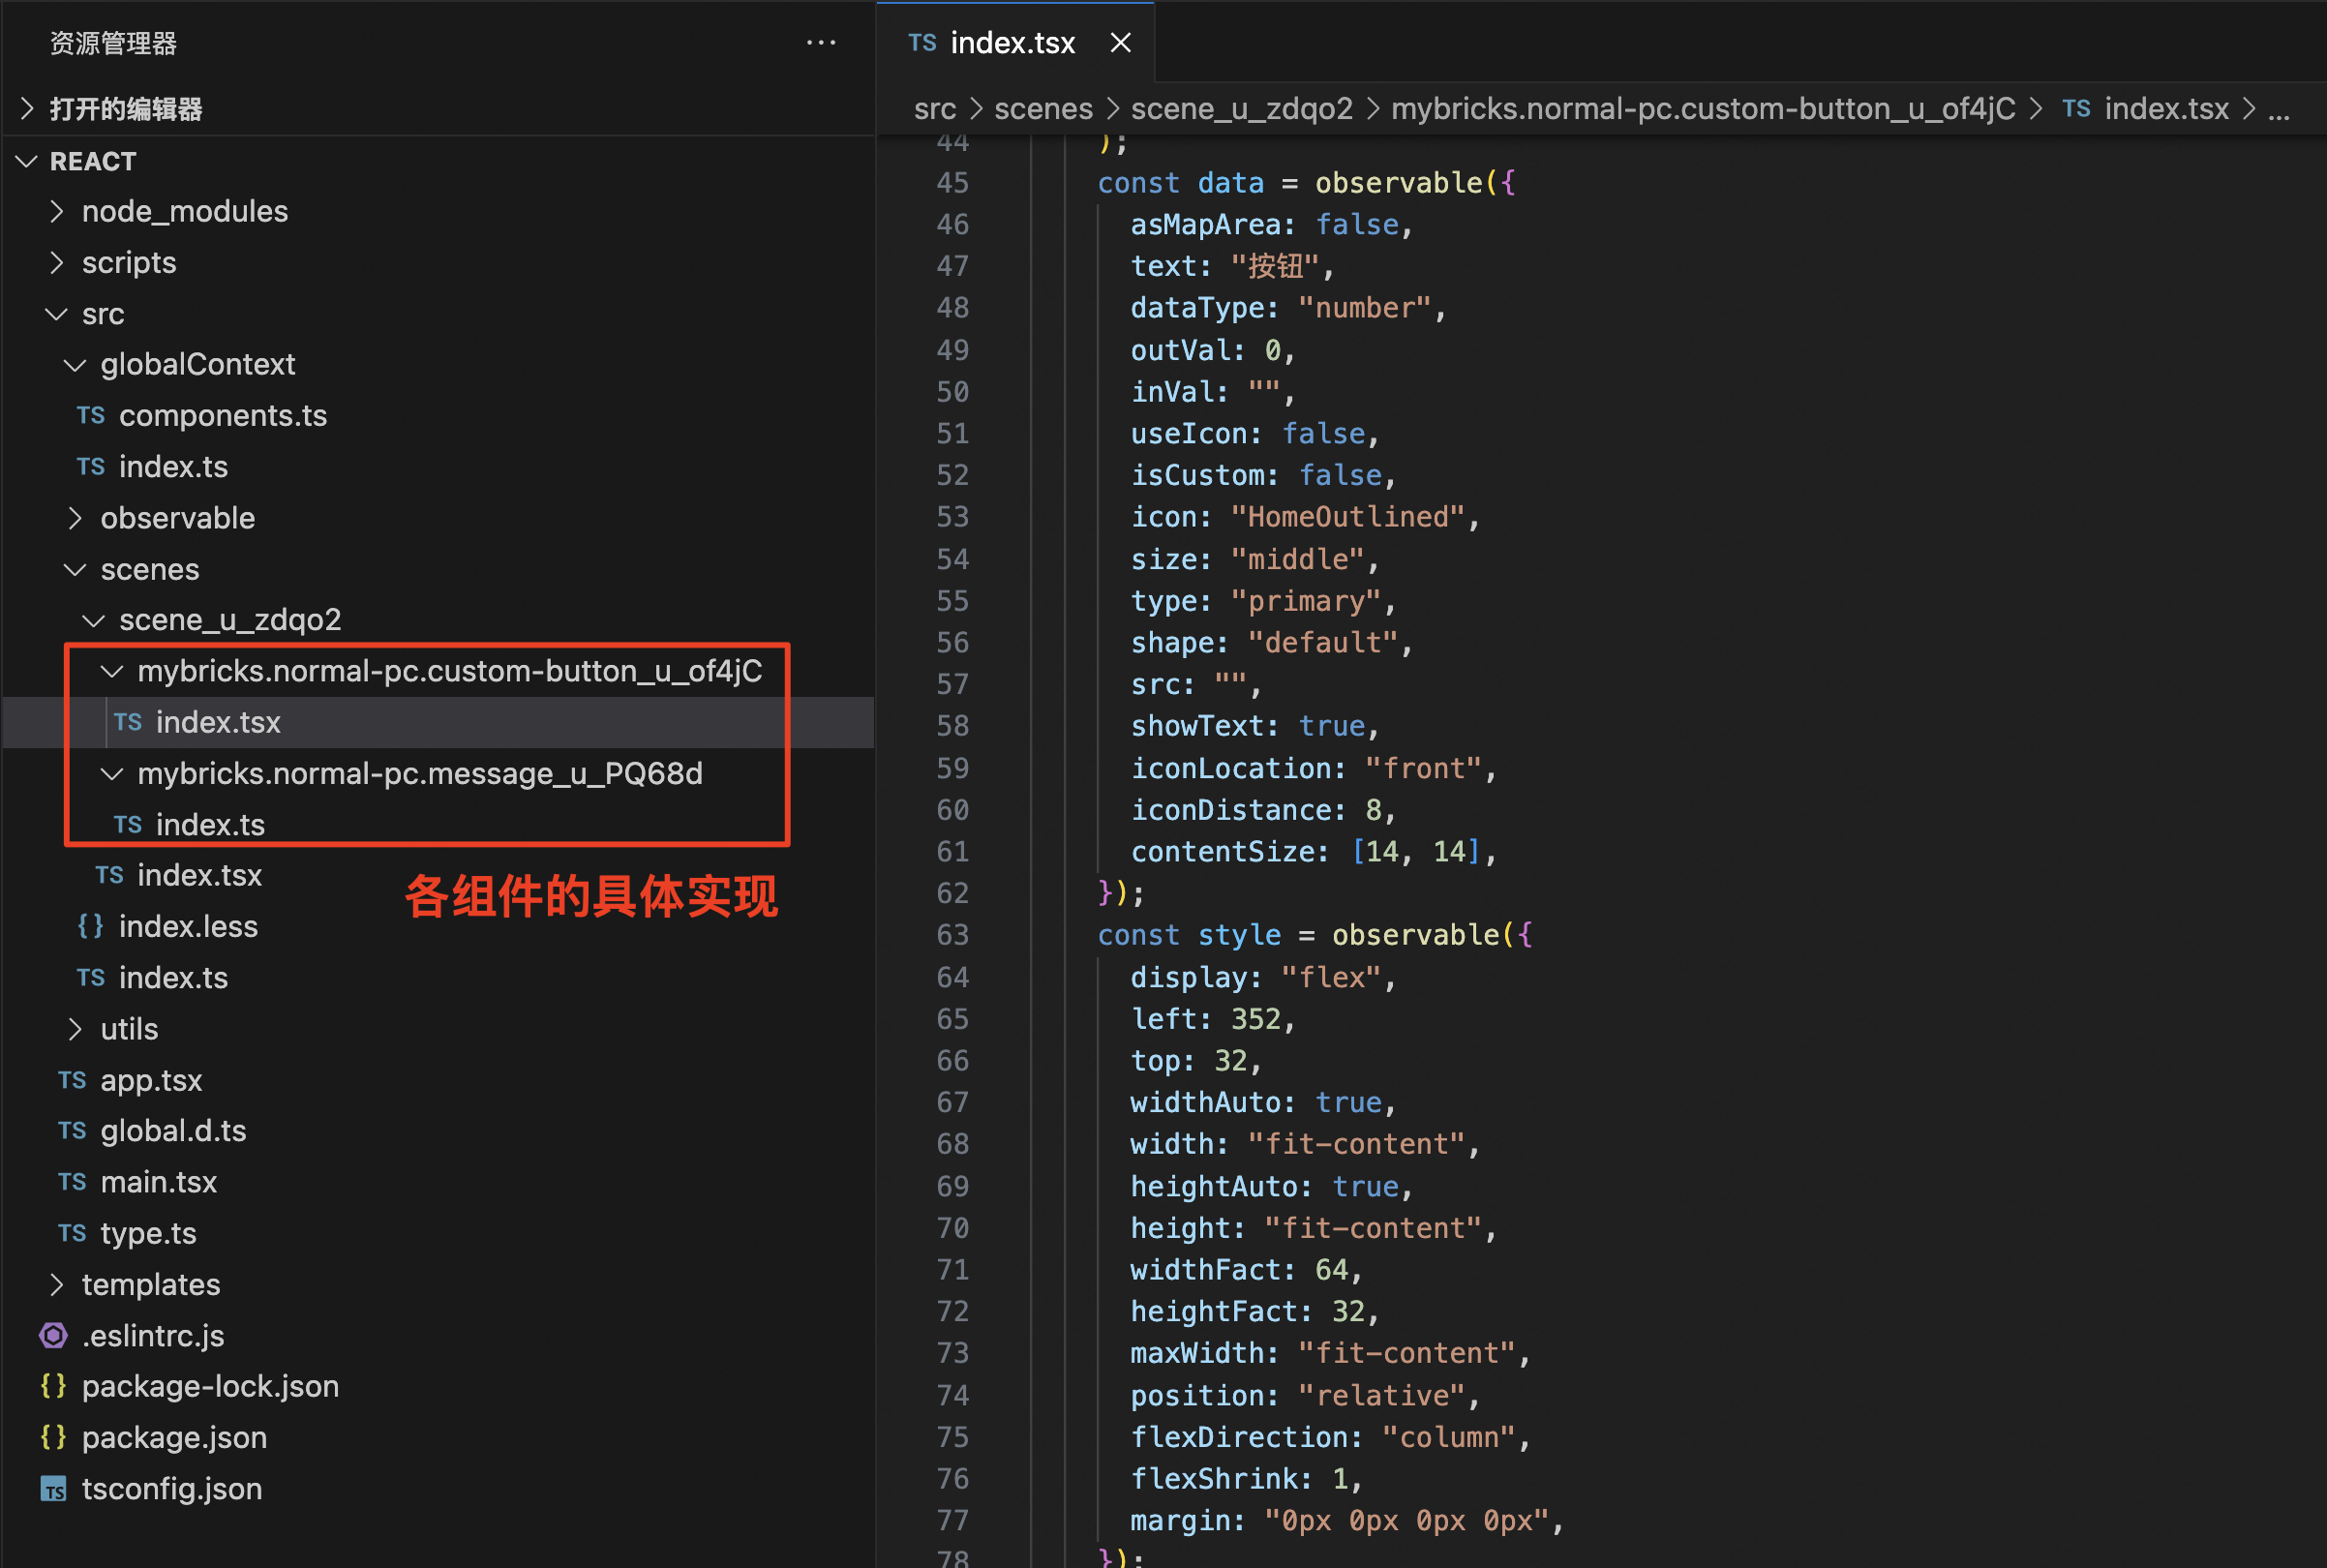The height and width of the screenshot is (1568, 2327).
Task: Click braces icon of package.json
Action: pos(53,1437)
